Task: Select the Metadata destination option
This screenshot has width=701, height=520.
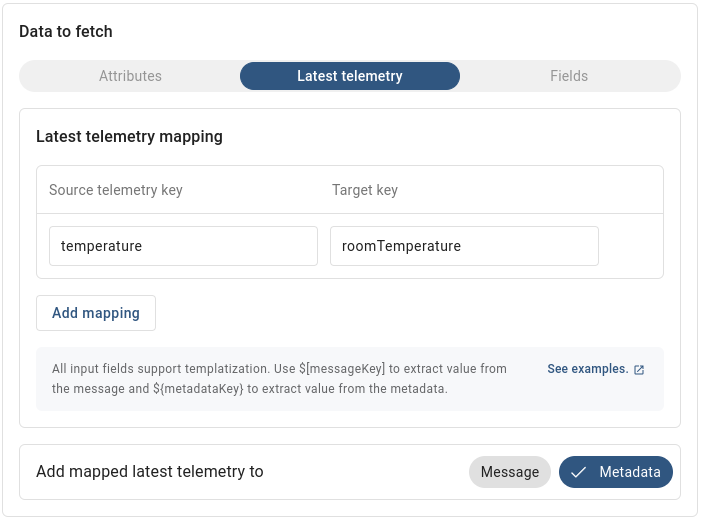Action: (x=616, y=472)
